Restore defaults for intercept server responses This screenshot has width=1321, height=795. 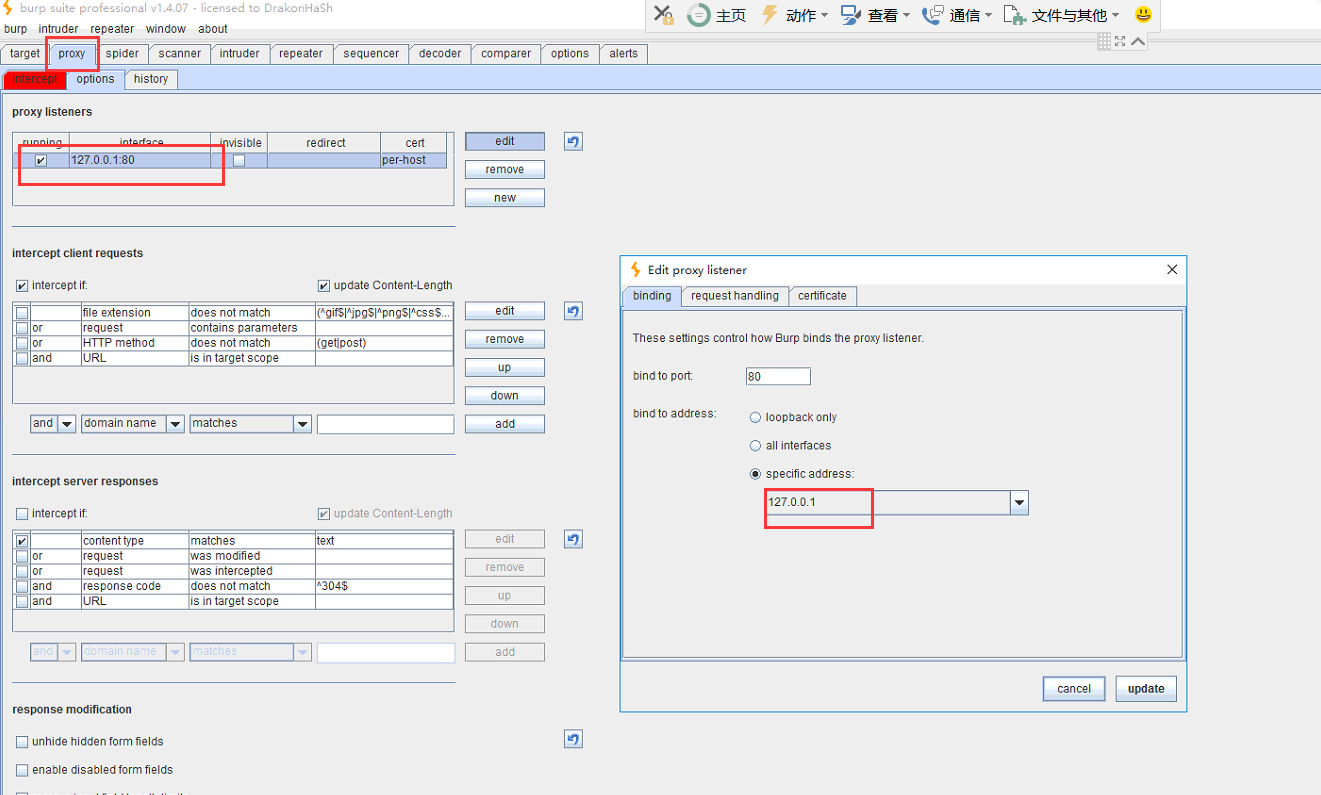point(573,539)
